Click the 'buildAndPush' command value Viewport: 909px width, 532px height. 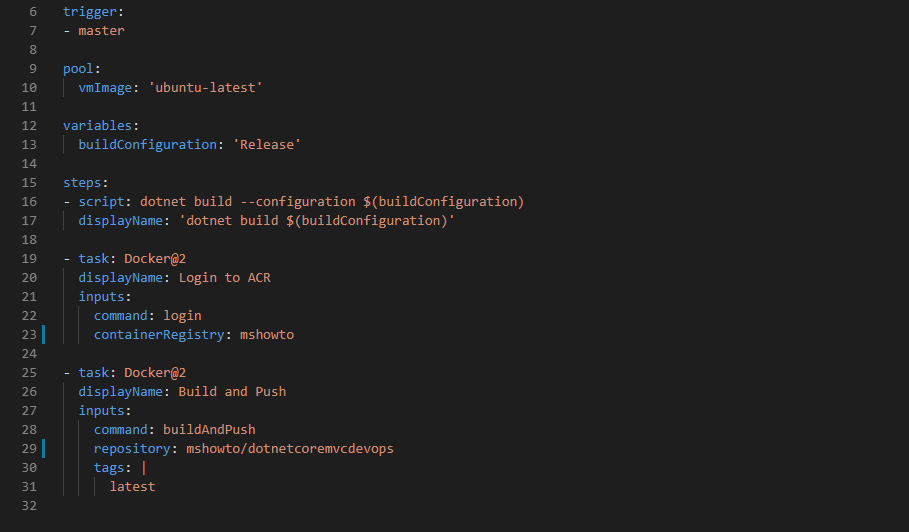209,429
